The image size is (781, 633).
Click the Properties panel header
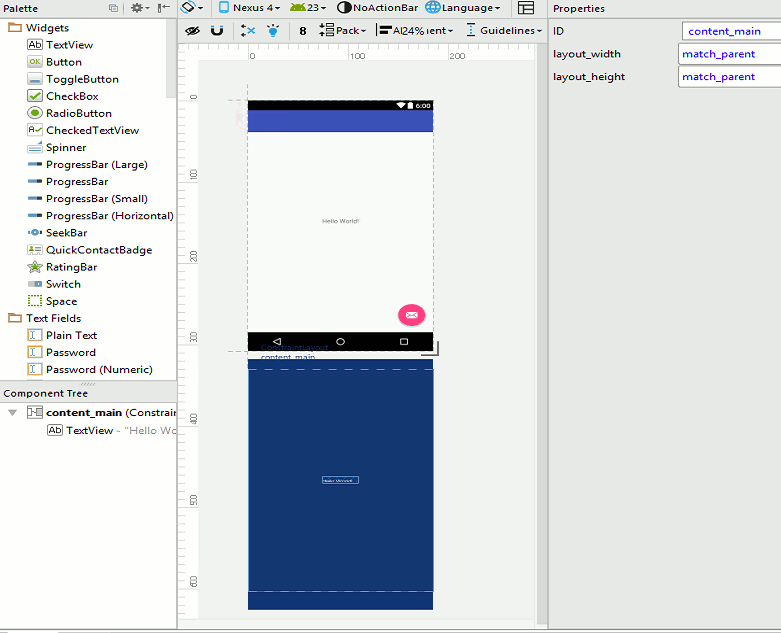[x=579, y=8]
